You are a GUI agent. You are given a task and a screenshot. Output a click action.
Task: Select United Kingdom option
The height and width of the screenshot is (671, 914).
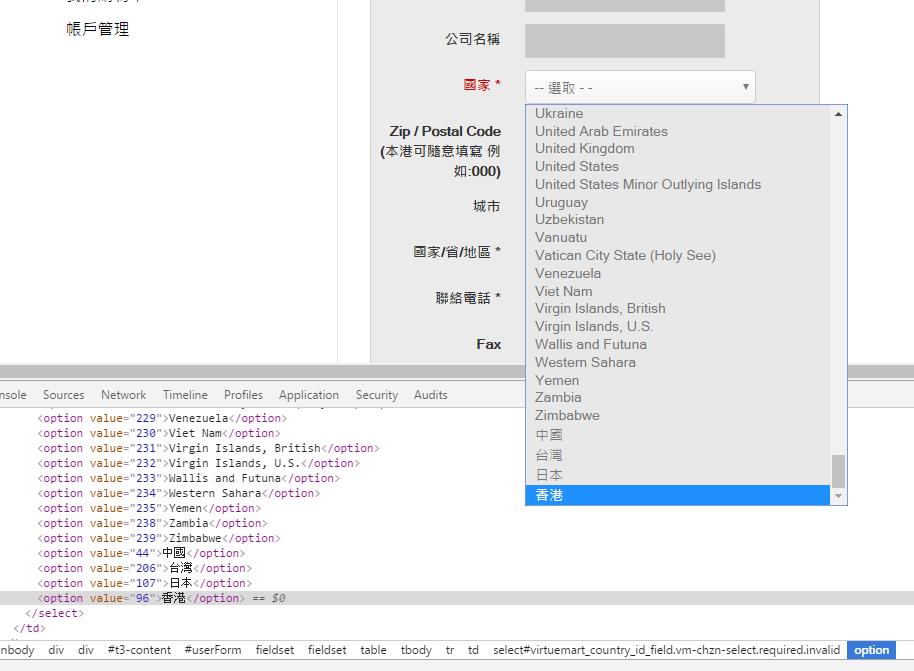677,149
